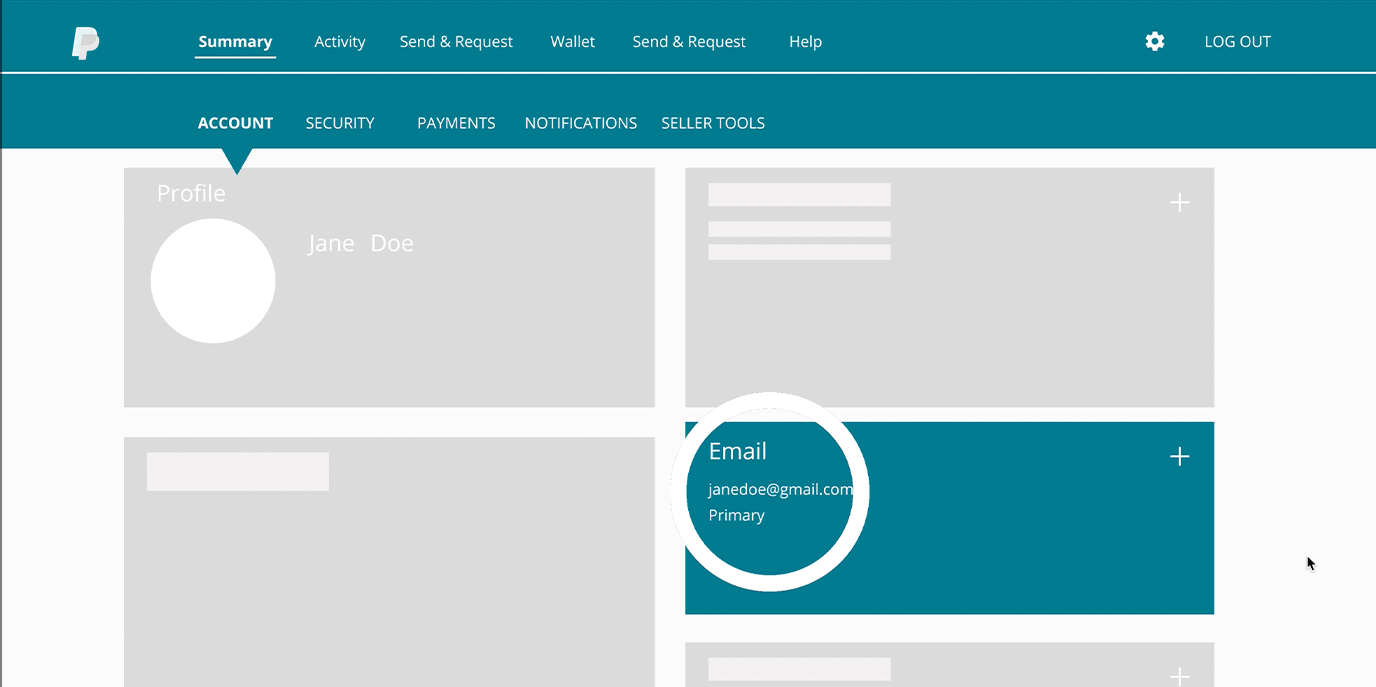Viewport: 1376px width, 687px height.
Task: Open the NOTIFICATIONS tab
Action: (581, 123)
